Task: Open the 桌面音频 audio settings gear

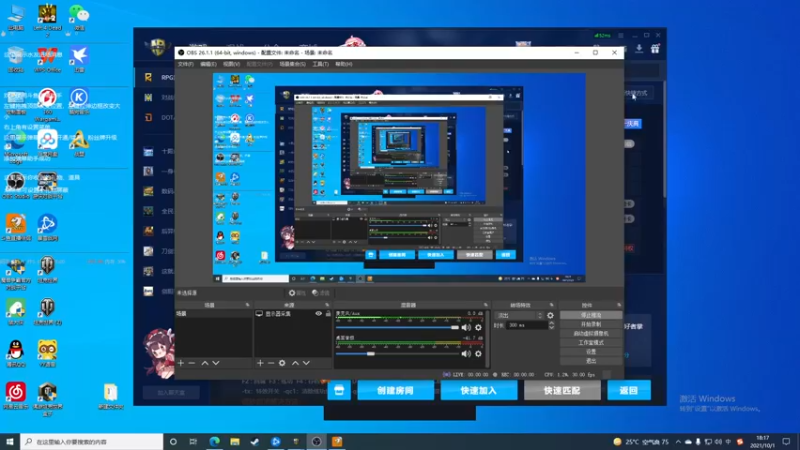Action: (478, 354)
